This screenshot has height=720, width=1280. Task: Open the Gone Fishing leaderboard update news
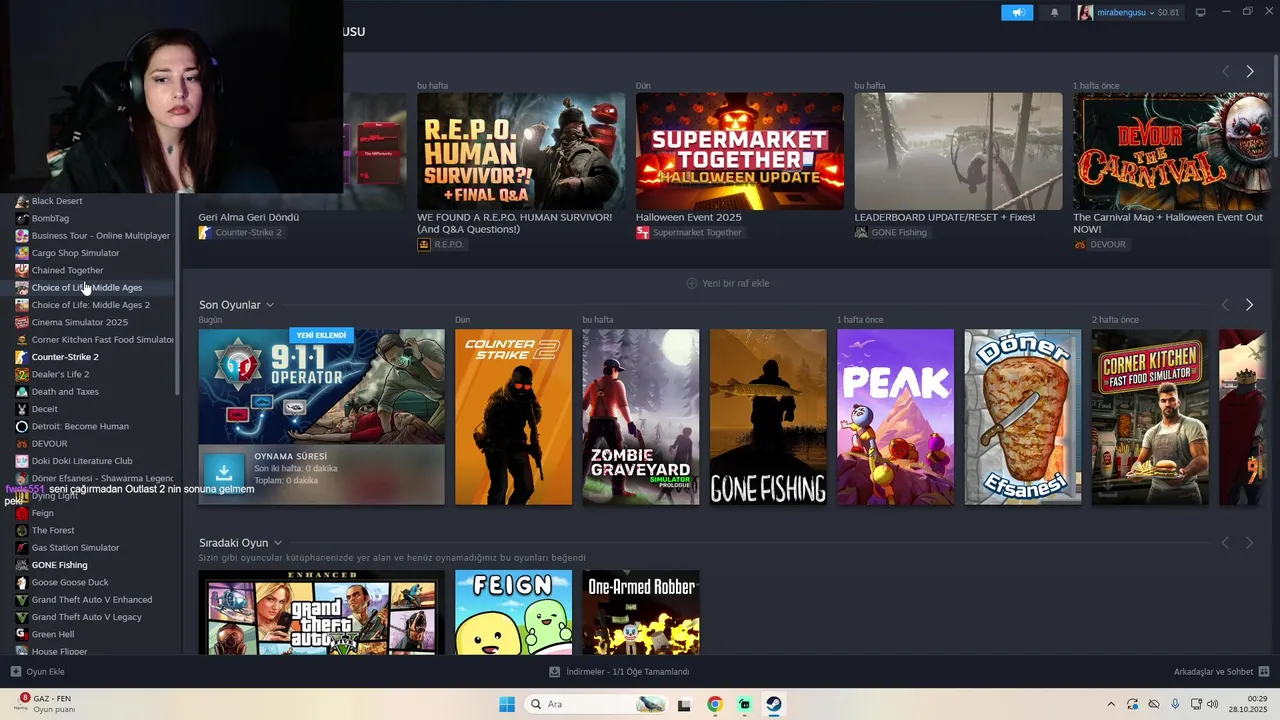click(x=958, y=151)
